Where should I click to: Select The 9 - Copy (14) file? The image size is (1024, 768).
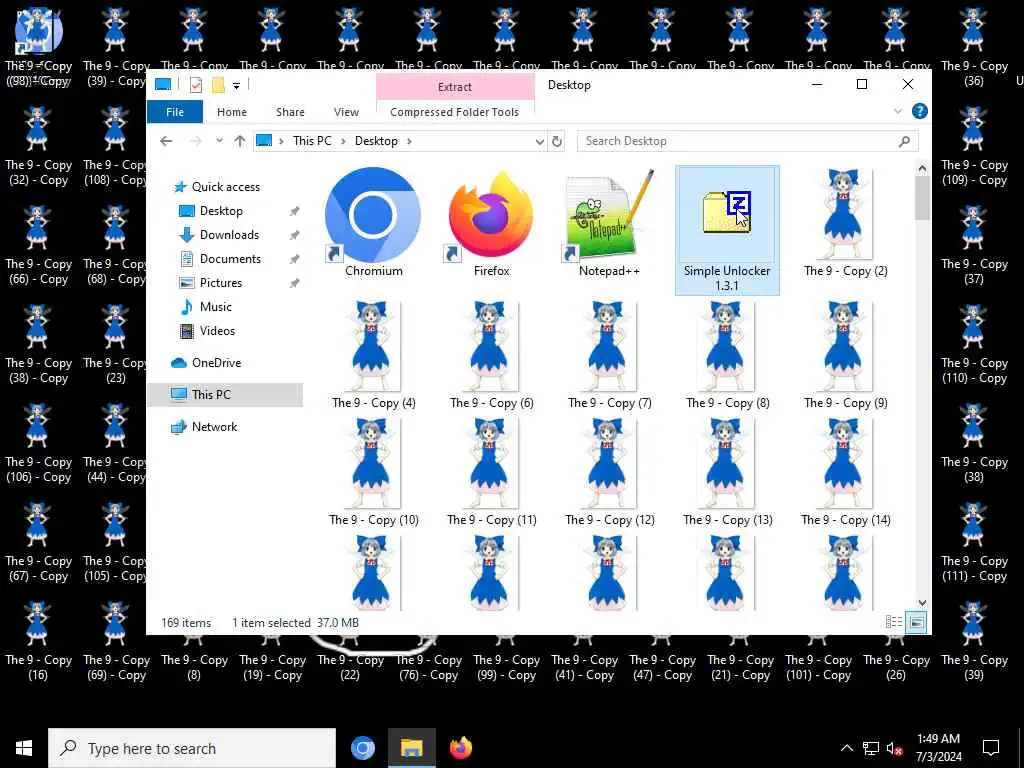[x=846, y=473]
